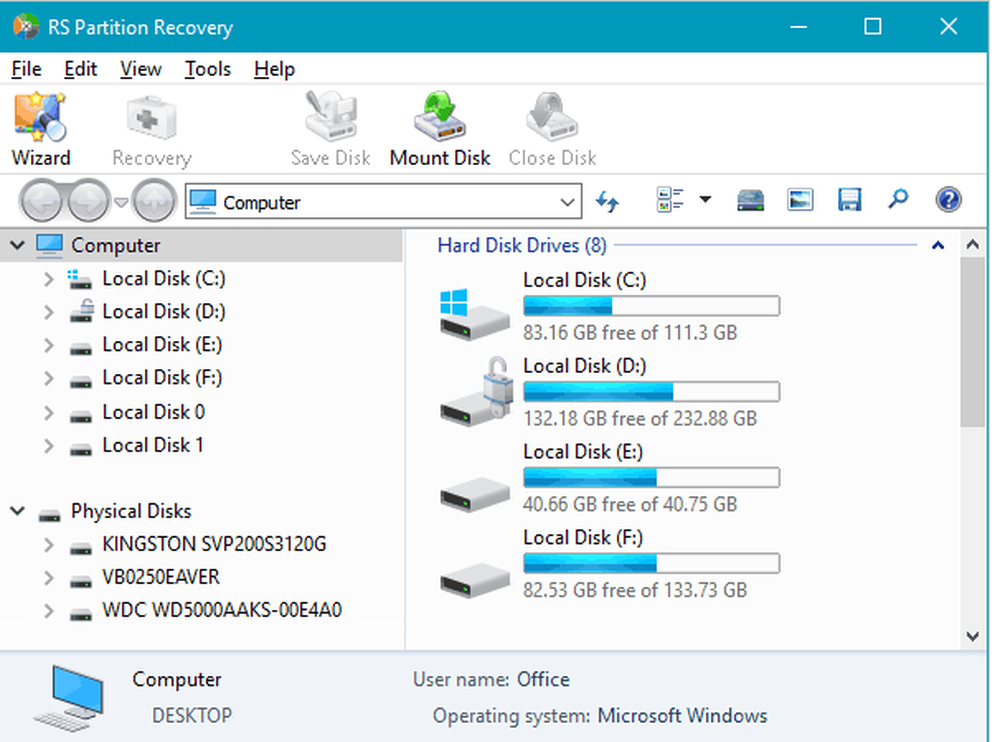Select Physical Disks tree item
1000x742 pixels.
(x=131, y=511)
